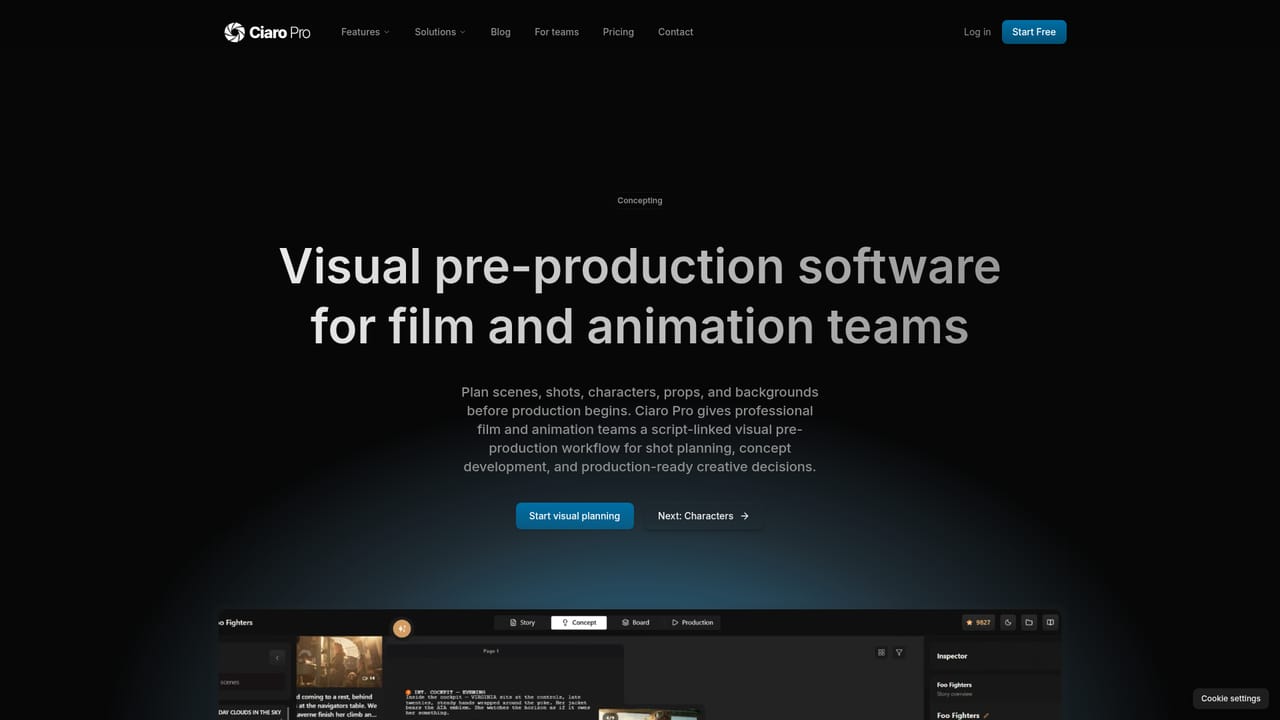The width and height of the screenshot is (1280, 720).
Task: Go to For teams page
Action: pos(557,32)
